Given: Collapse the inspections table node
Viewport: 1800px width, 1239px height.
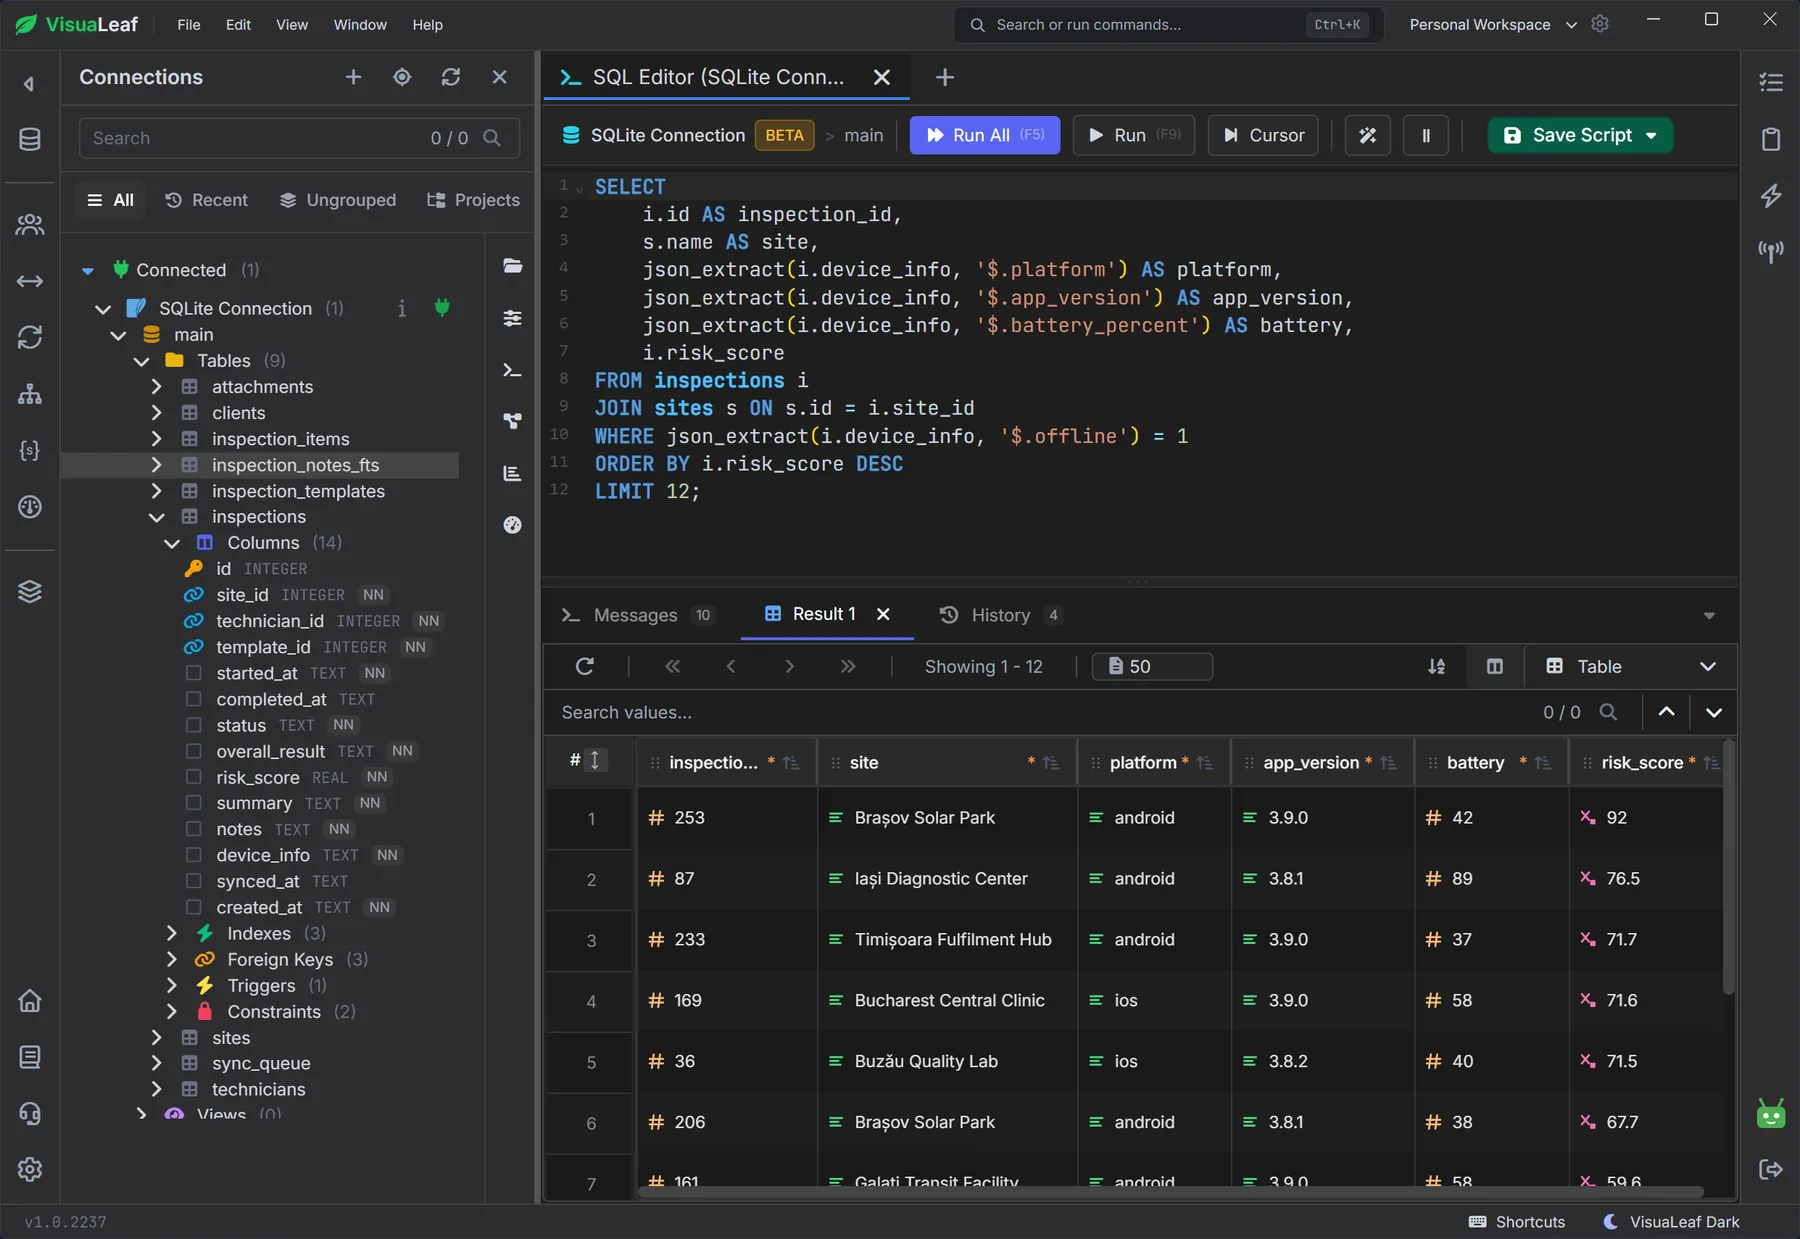Looking at the screenshot, I should point(156,517).
